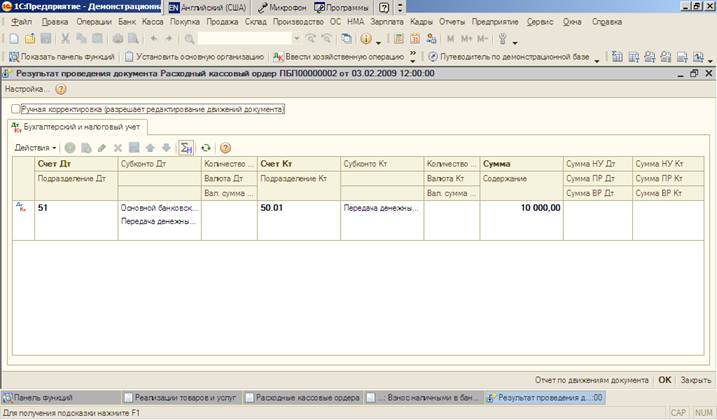
Task: Click the edit pencil icon in table toolbar
Action: tap(102, 148)
